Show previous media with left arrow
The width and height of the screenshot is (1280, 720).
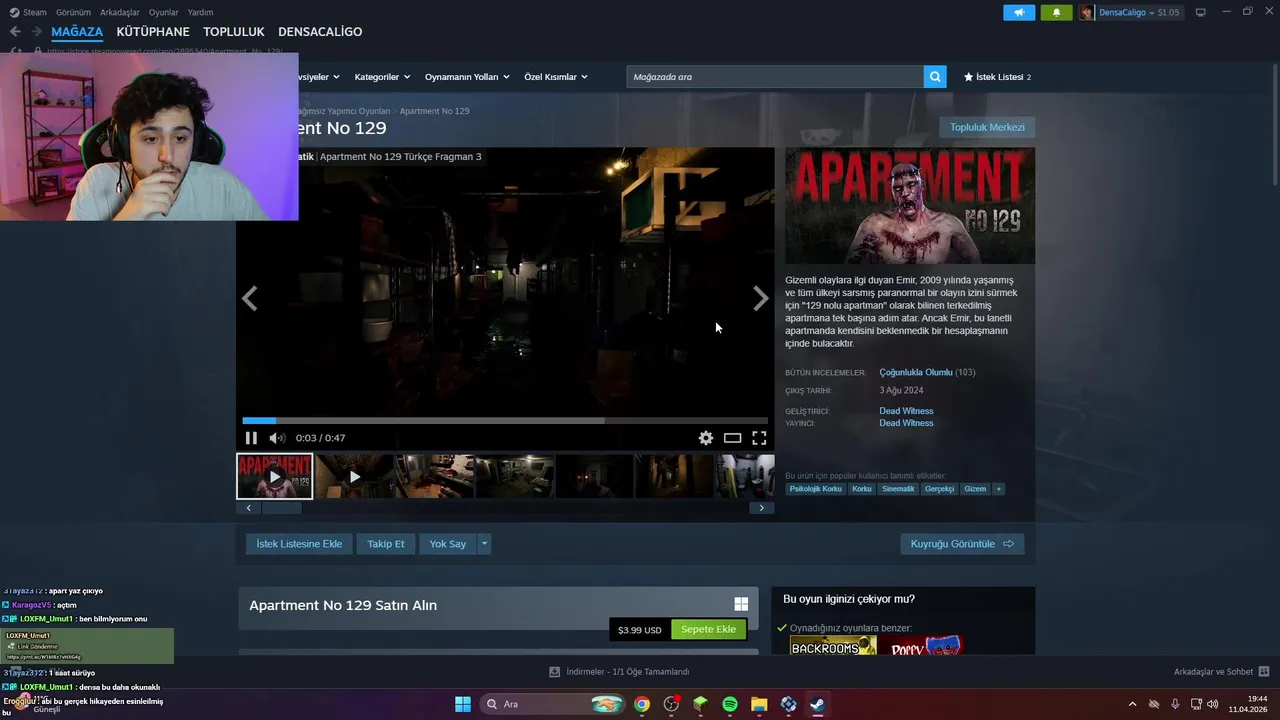249,298
